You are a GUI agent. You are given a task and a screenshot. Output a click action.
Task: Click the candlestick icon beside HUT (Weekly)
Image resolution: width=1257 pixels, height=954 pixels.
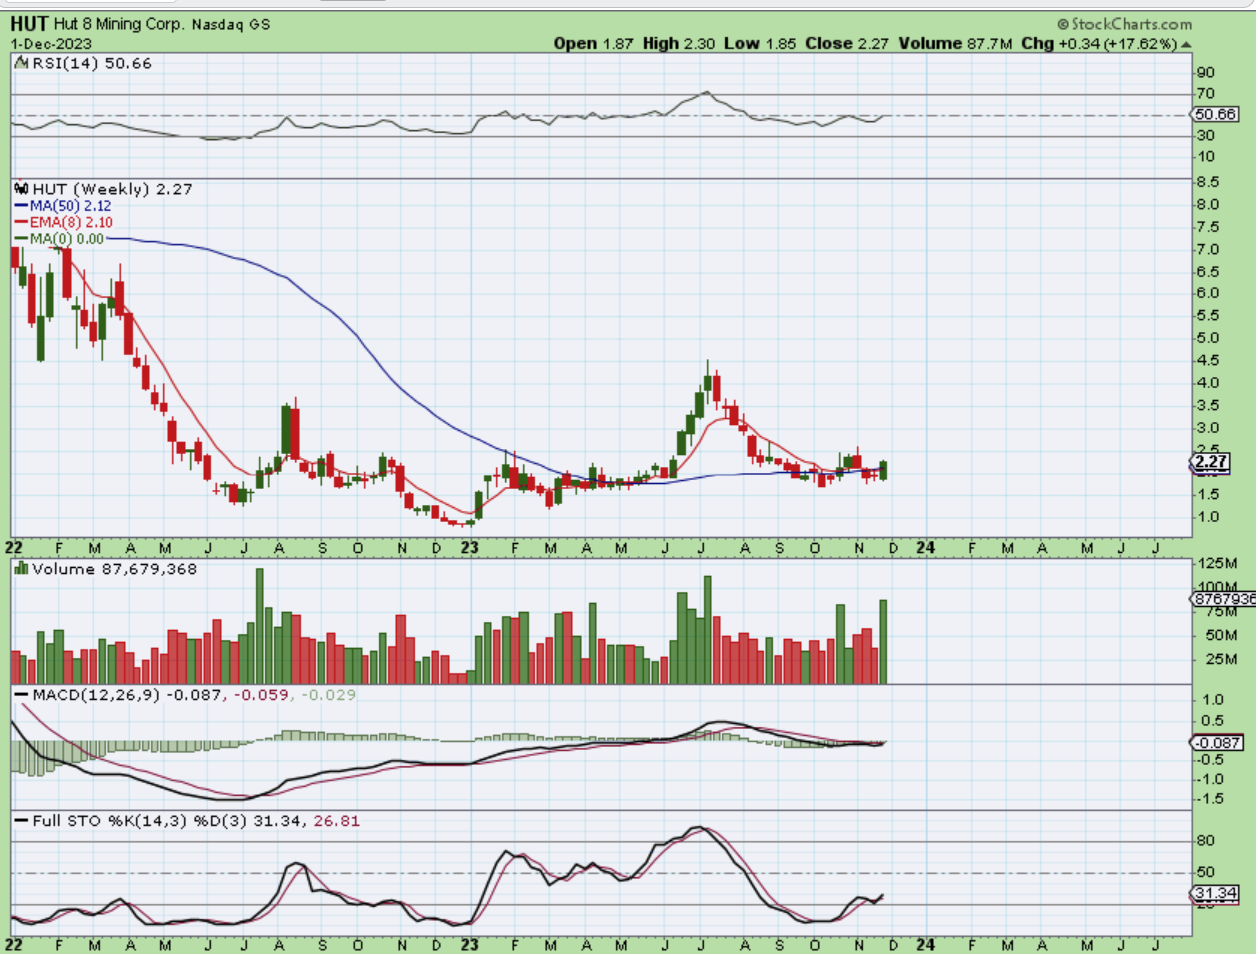[21, 189]
